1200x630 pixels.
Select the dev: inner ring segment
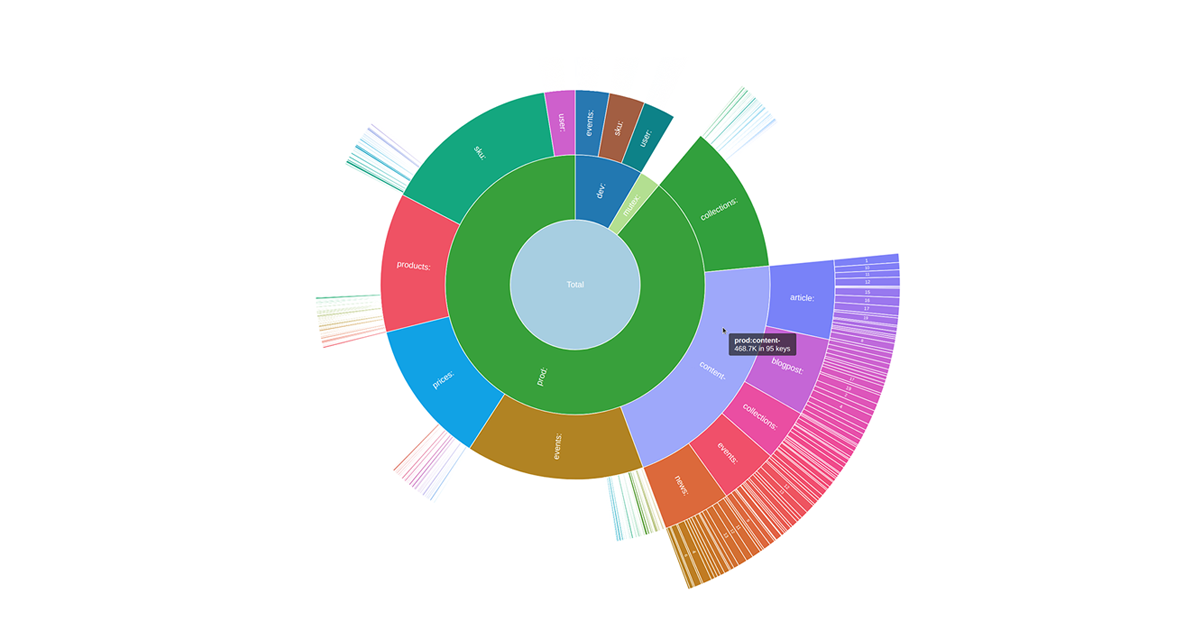600,190
